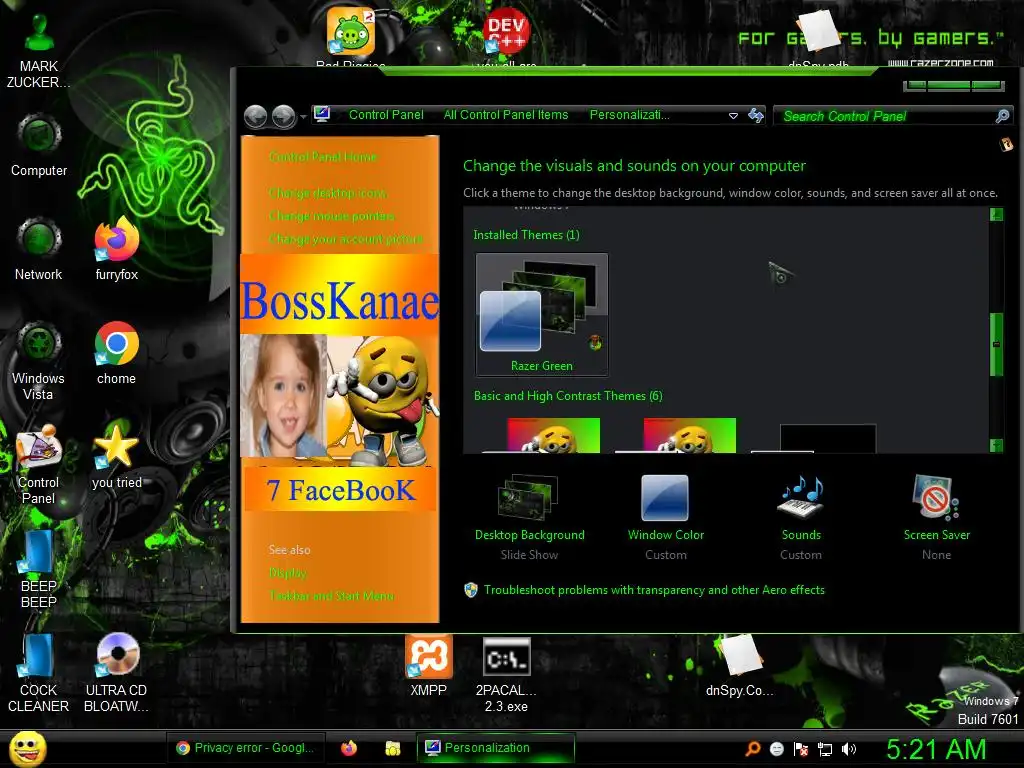The image size is (1024, 768).
Task: Open Troubleshoot transparency and Aero effects link
Action: [654, 590]
